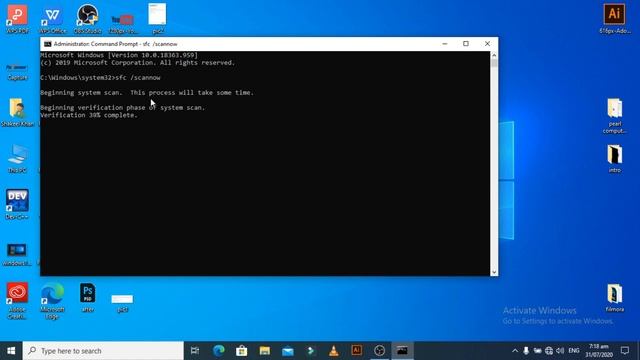Open the WPS Office desktop shortcut
The image size is (640, 360).
[x=52, y=18]
